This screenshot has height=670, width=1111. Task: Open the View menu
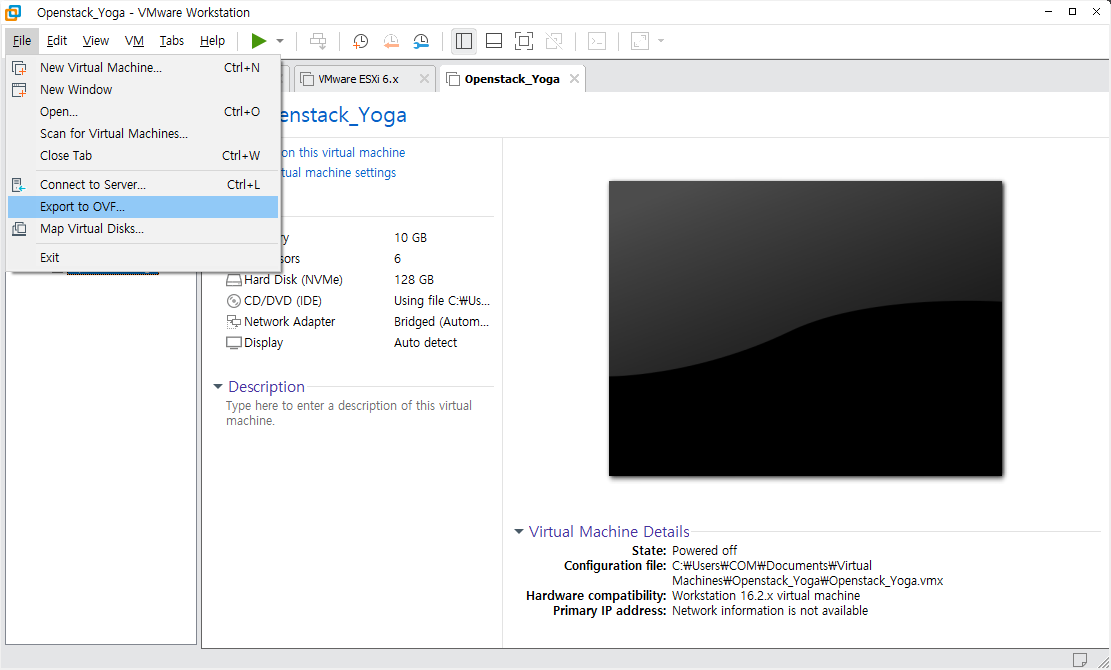pyautogui.click(x=96, y=41)
